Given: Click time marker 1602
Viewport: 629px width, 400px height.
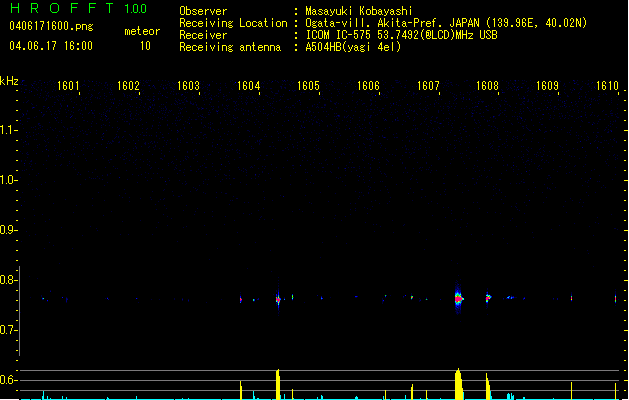Looking at the screenshot, I should click(128, 86).
